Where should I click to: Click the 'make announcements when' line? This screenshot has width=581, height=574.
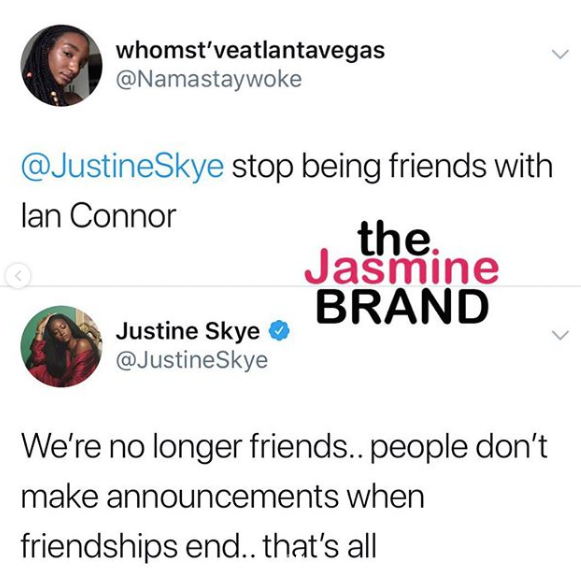click(x=223, y=497)
